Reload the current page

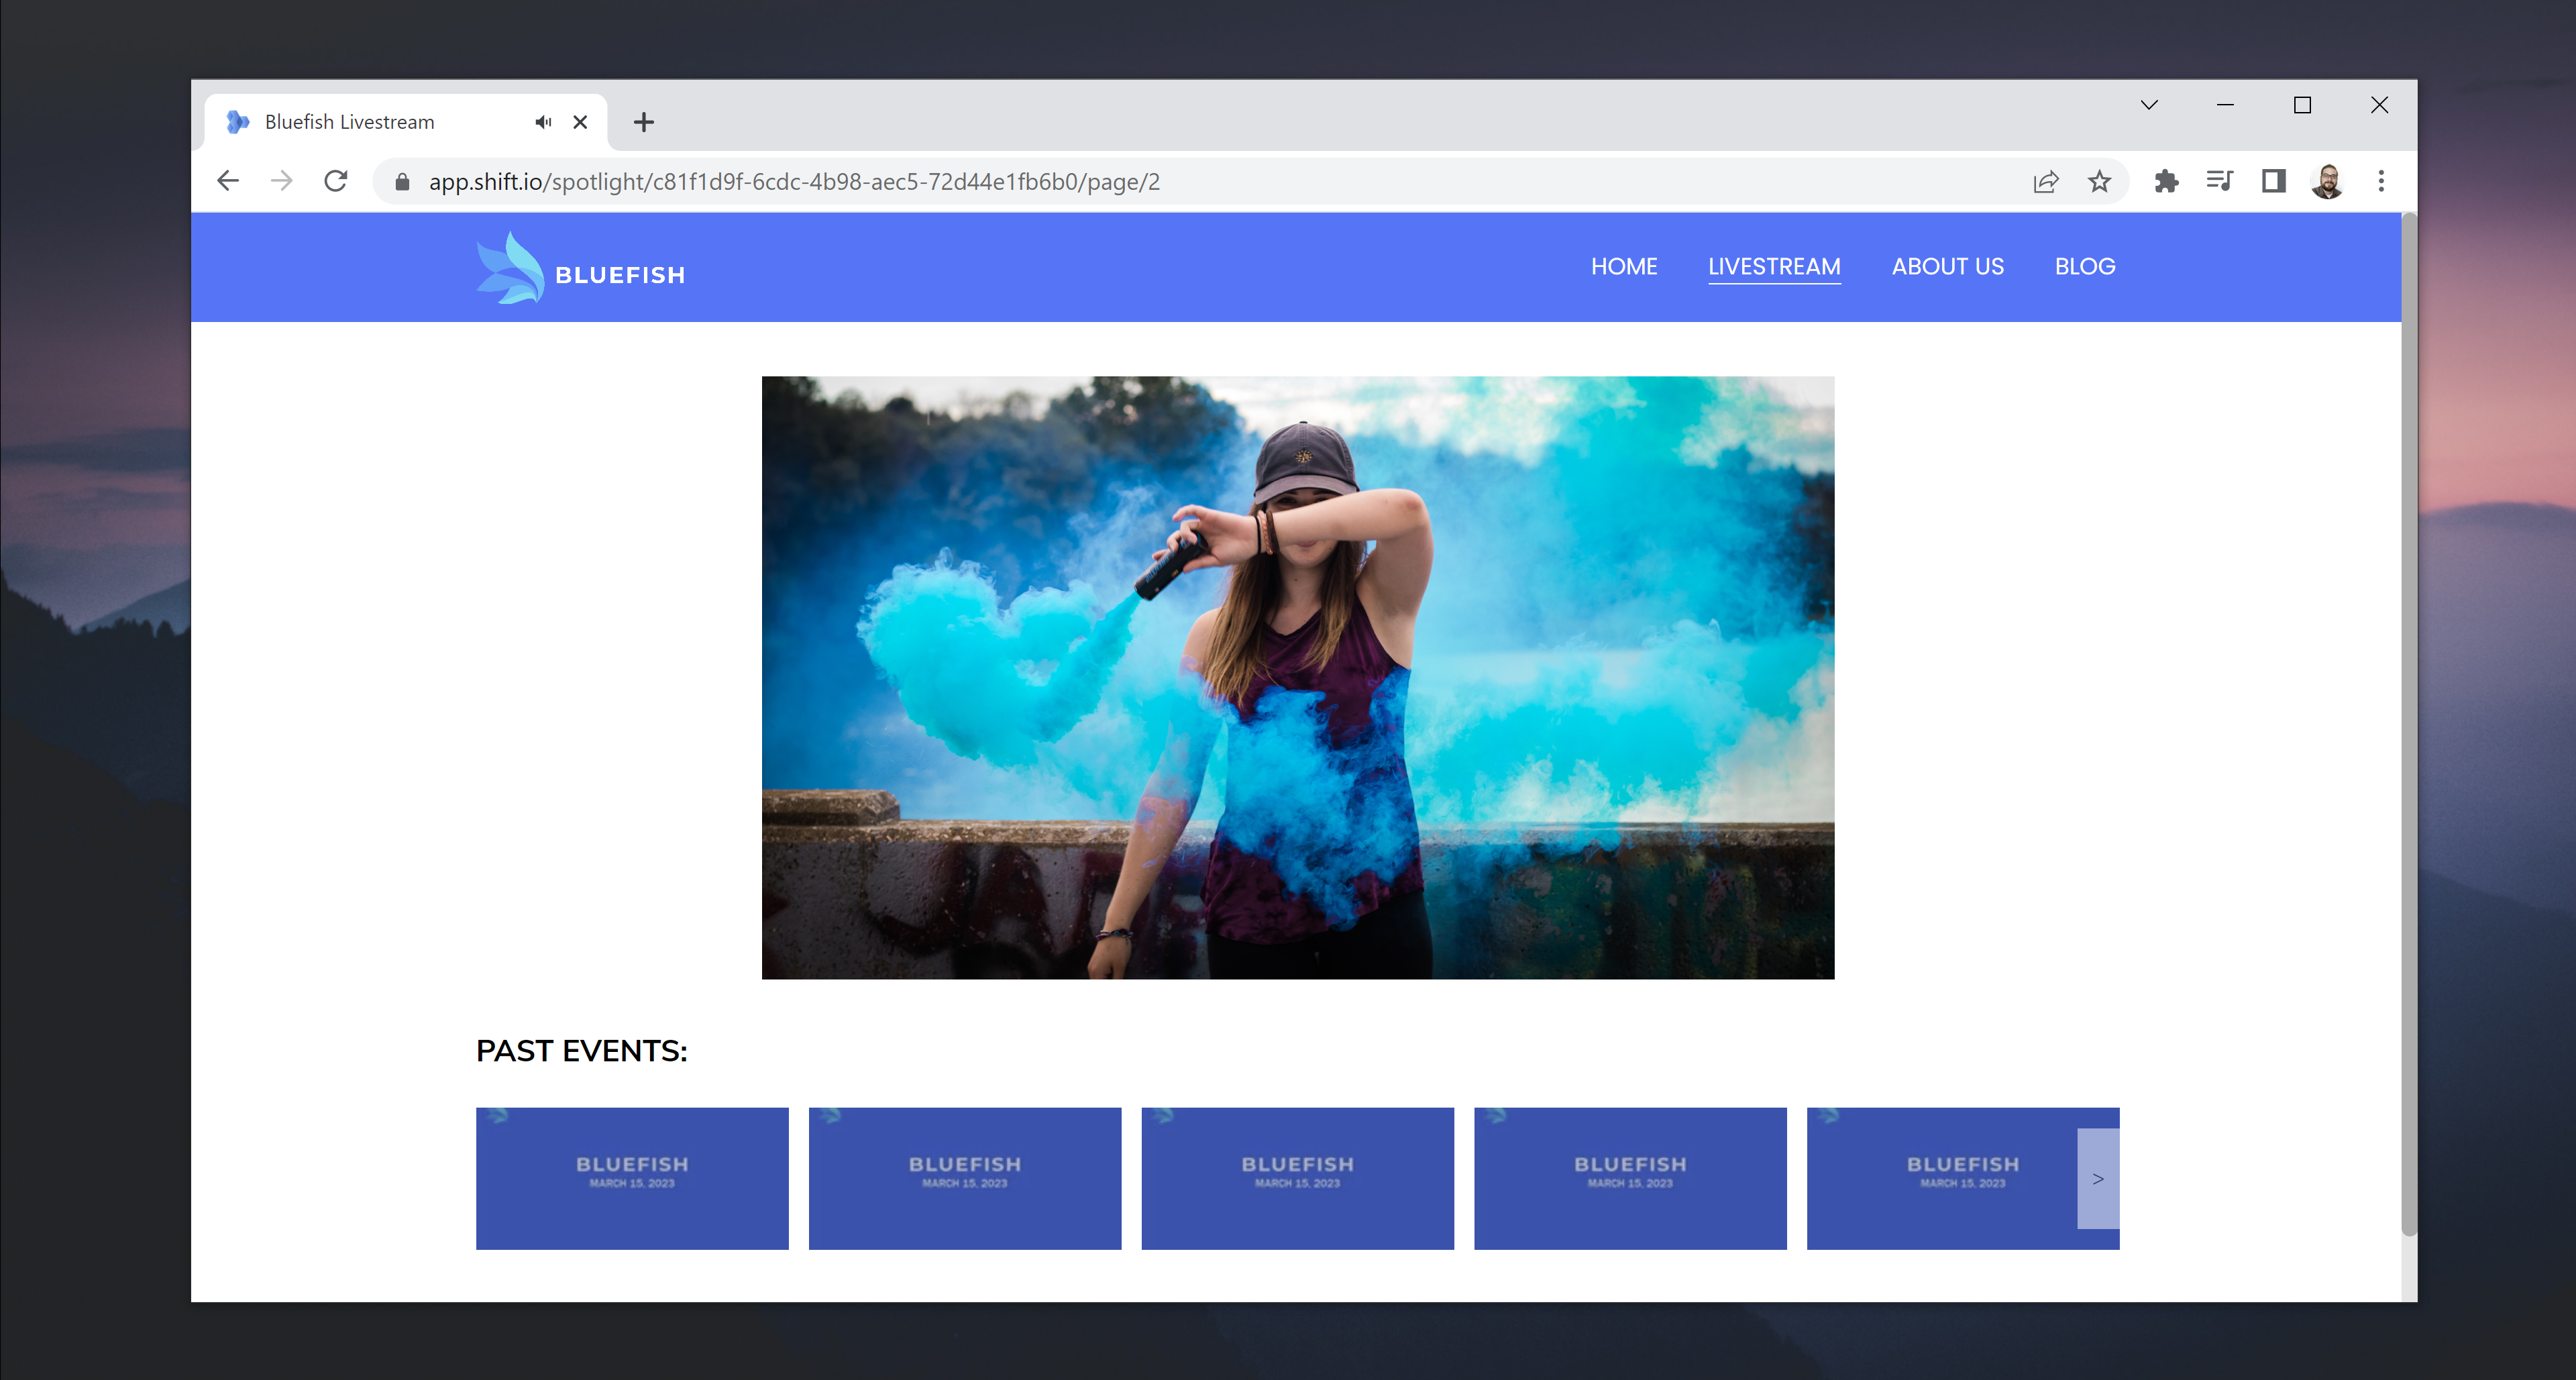click(x=336, y=181)
